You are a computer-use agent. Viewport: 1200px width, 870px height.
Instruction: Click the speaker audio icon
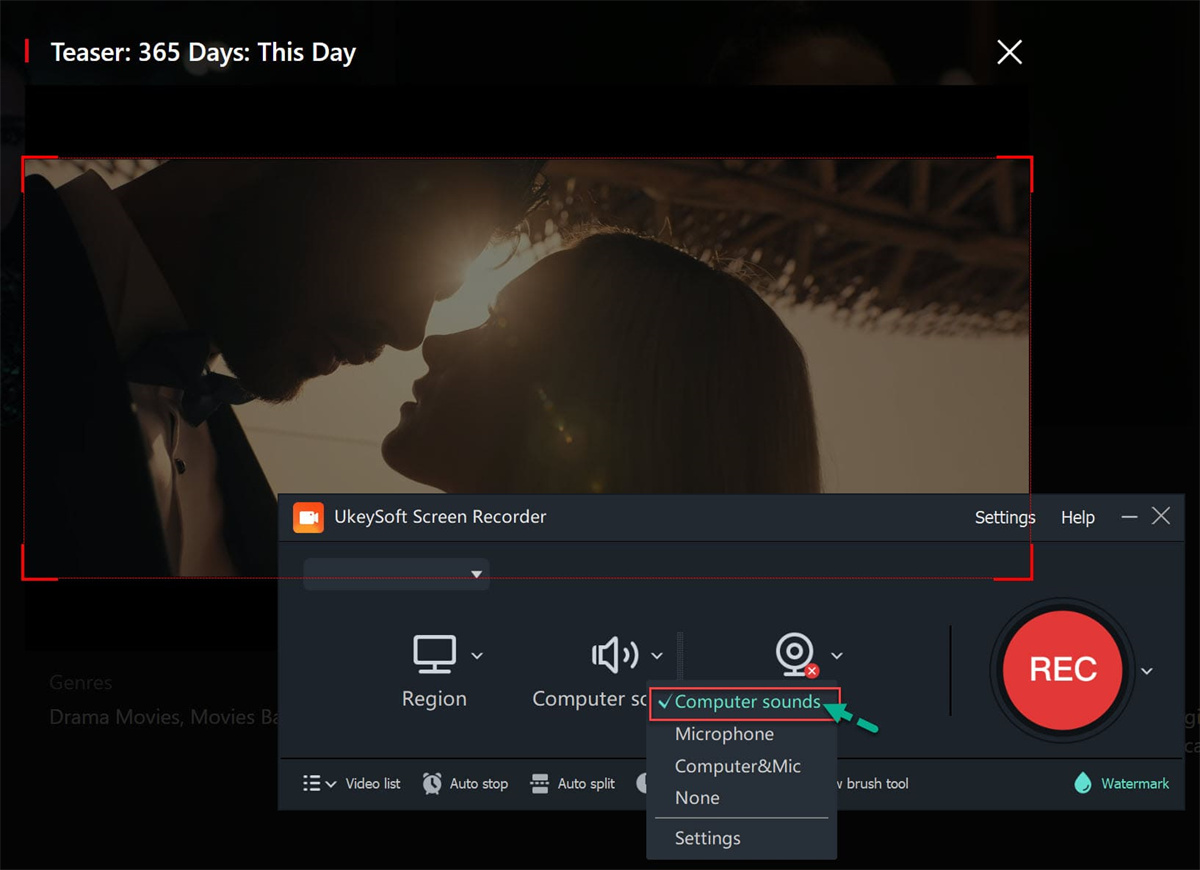[x=614, y=655]
